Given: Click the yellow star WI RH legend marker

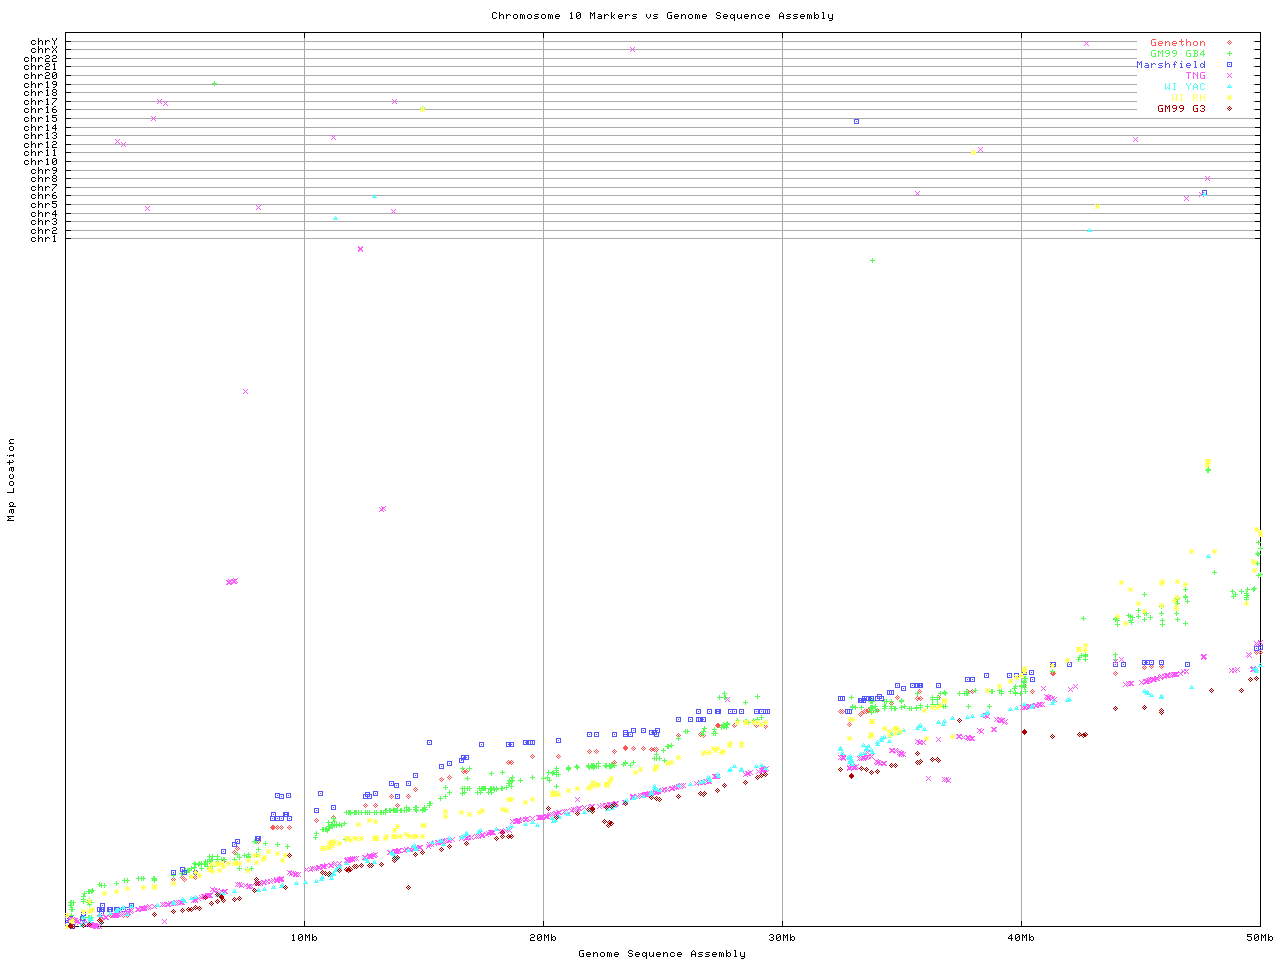Looking at the screenshot, I should tap(1229, 98).
